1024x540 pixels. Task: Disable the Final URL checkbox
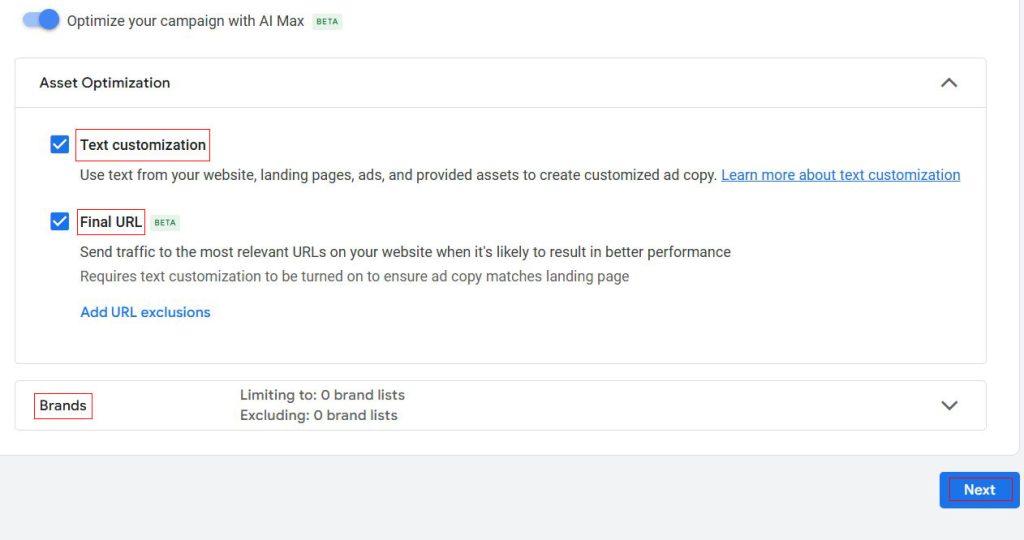[60, 222]
